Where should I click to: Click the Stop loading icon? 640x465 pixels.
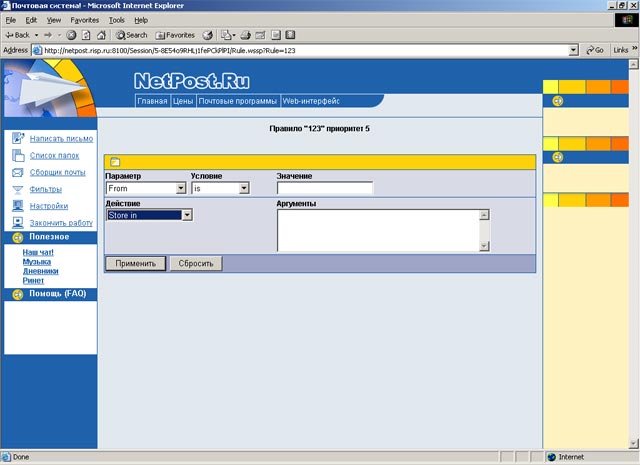71,35
